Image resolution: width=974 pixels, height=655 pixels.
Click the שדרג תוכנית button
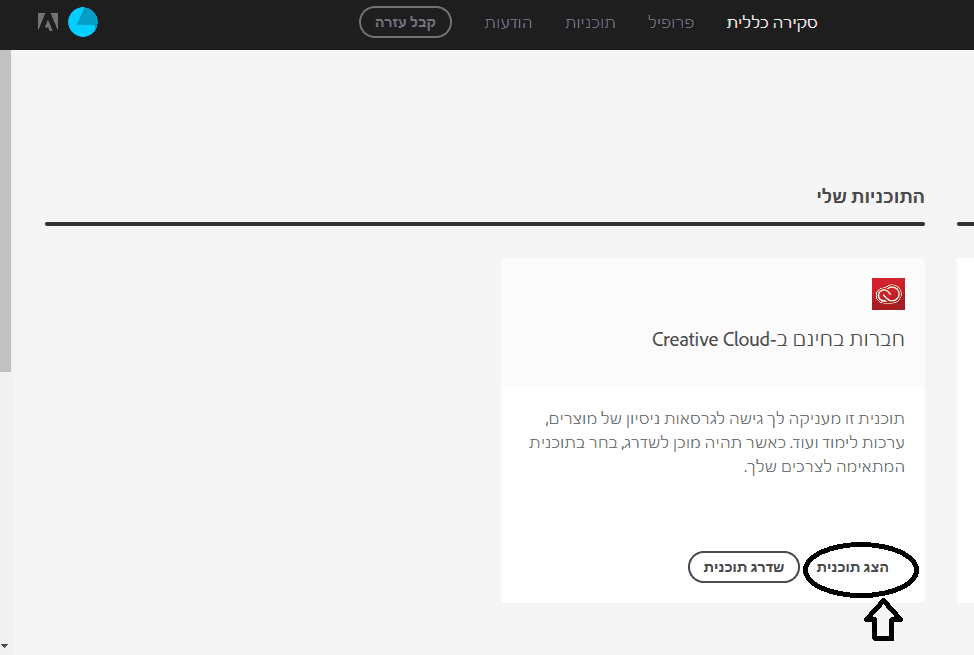744,567
